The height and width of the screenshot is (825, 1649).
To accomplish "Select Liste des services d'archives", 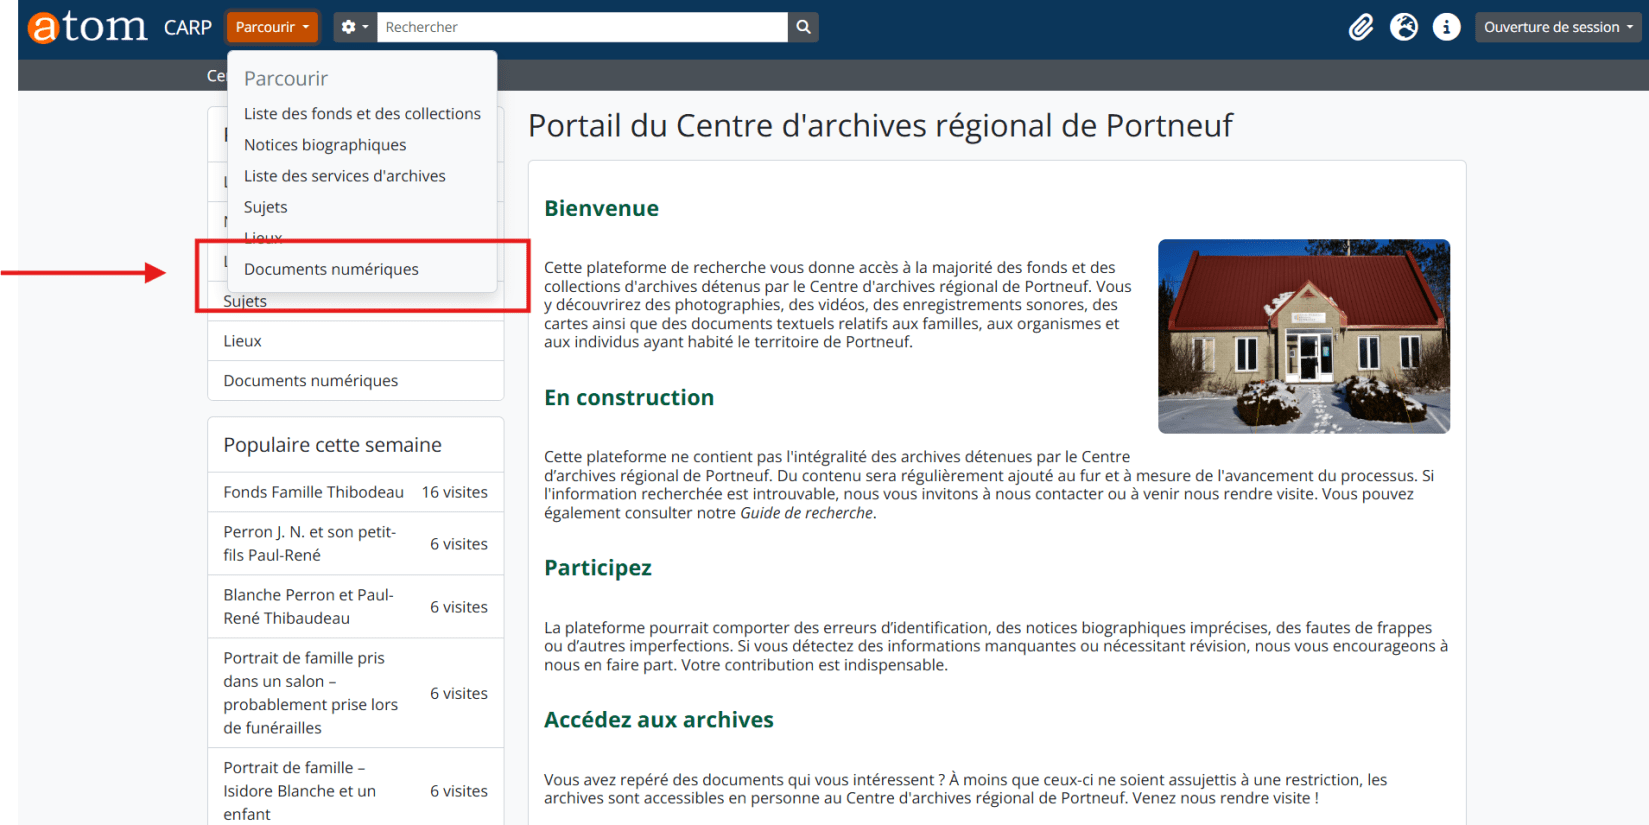I will tap(344, 176).
